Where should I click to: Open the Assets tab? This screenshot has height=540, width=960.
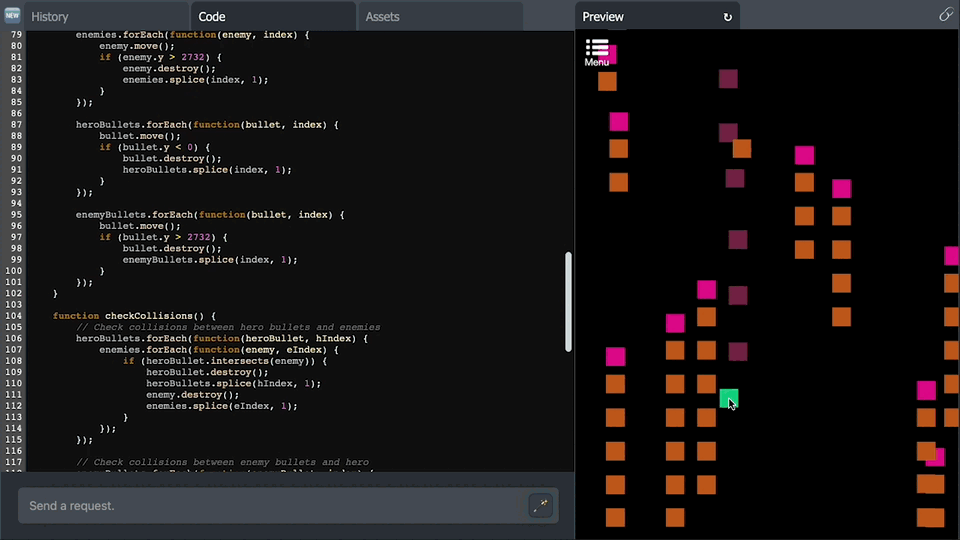[382, 17]
